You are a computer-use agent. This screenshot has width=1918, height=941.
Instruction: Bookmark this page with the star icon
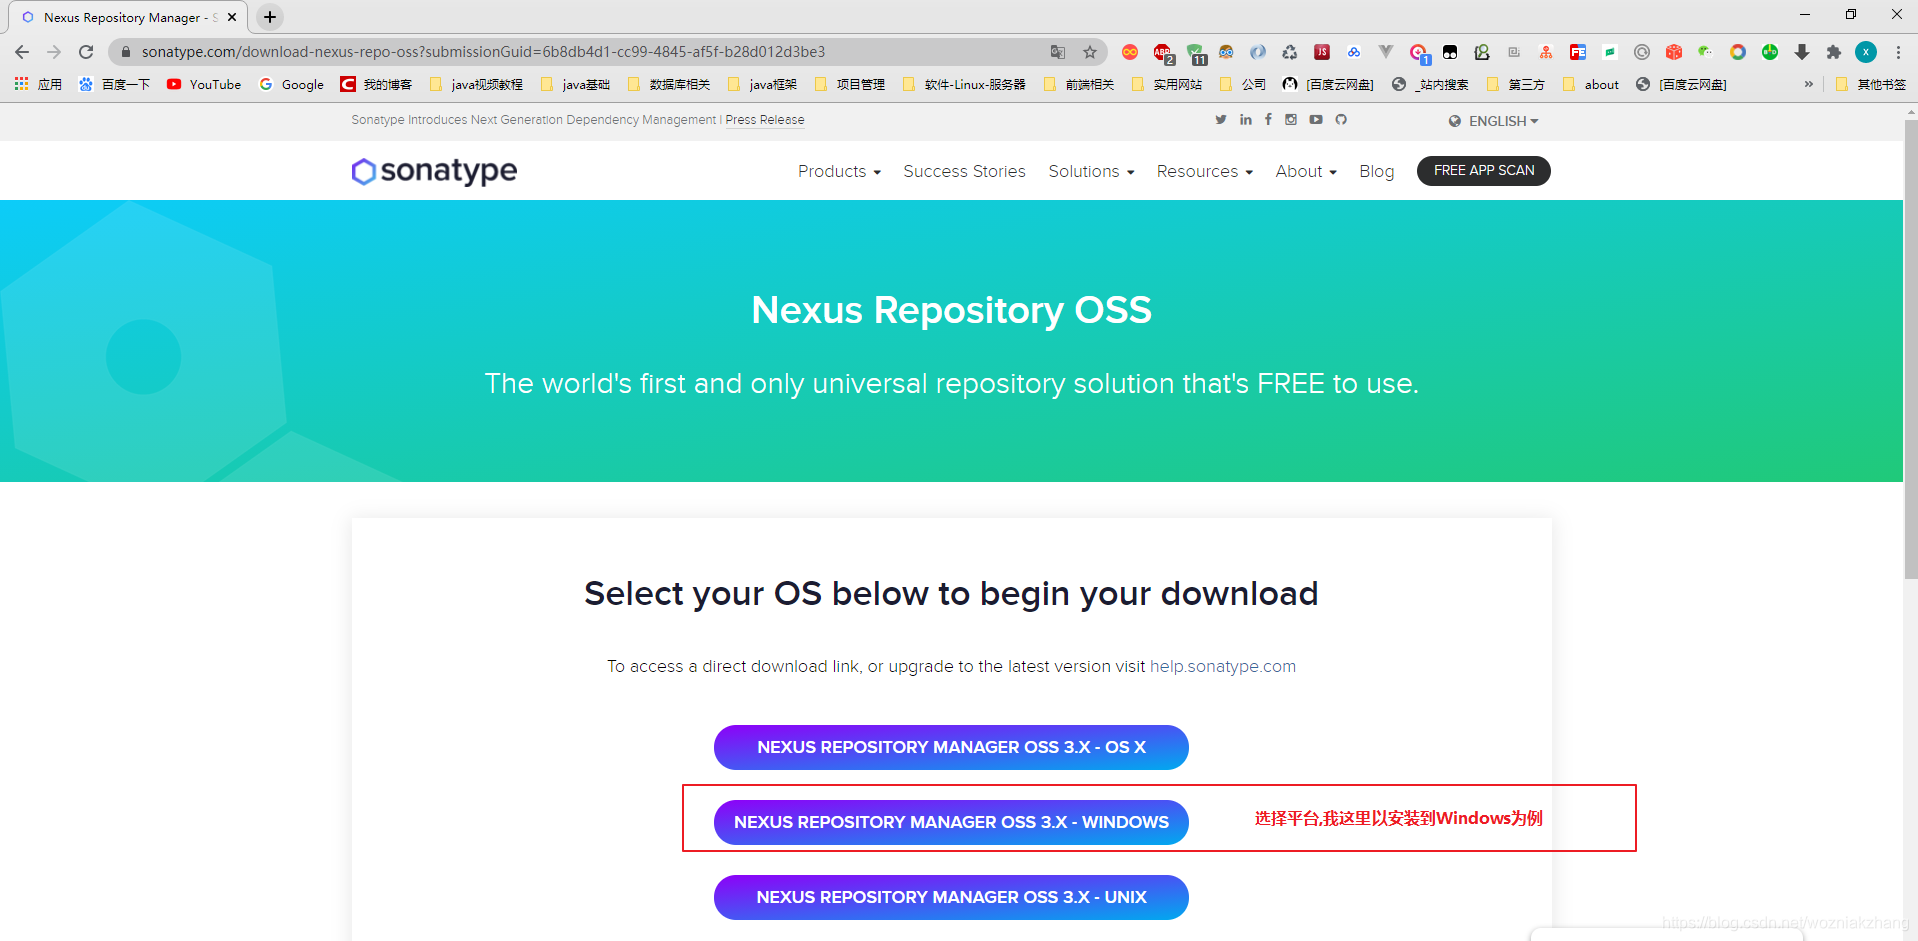click(x=1090, y=52)
